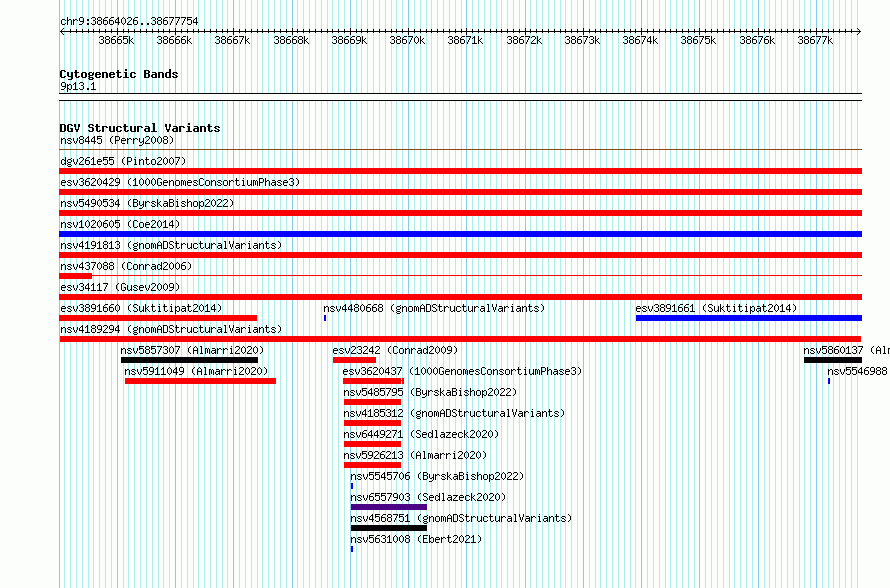Viewport: 890px width, 588px height.
Task: Click nsv5926213 (Almarri2020) label
Action: coord(415,455)
